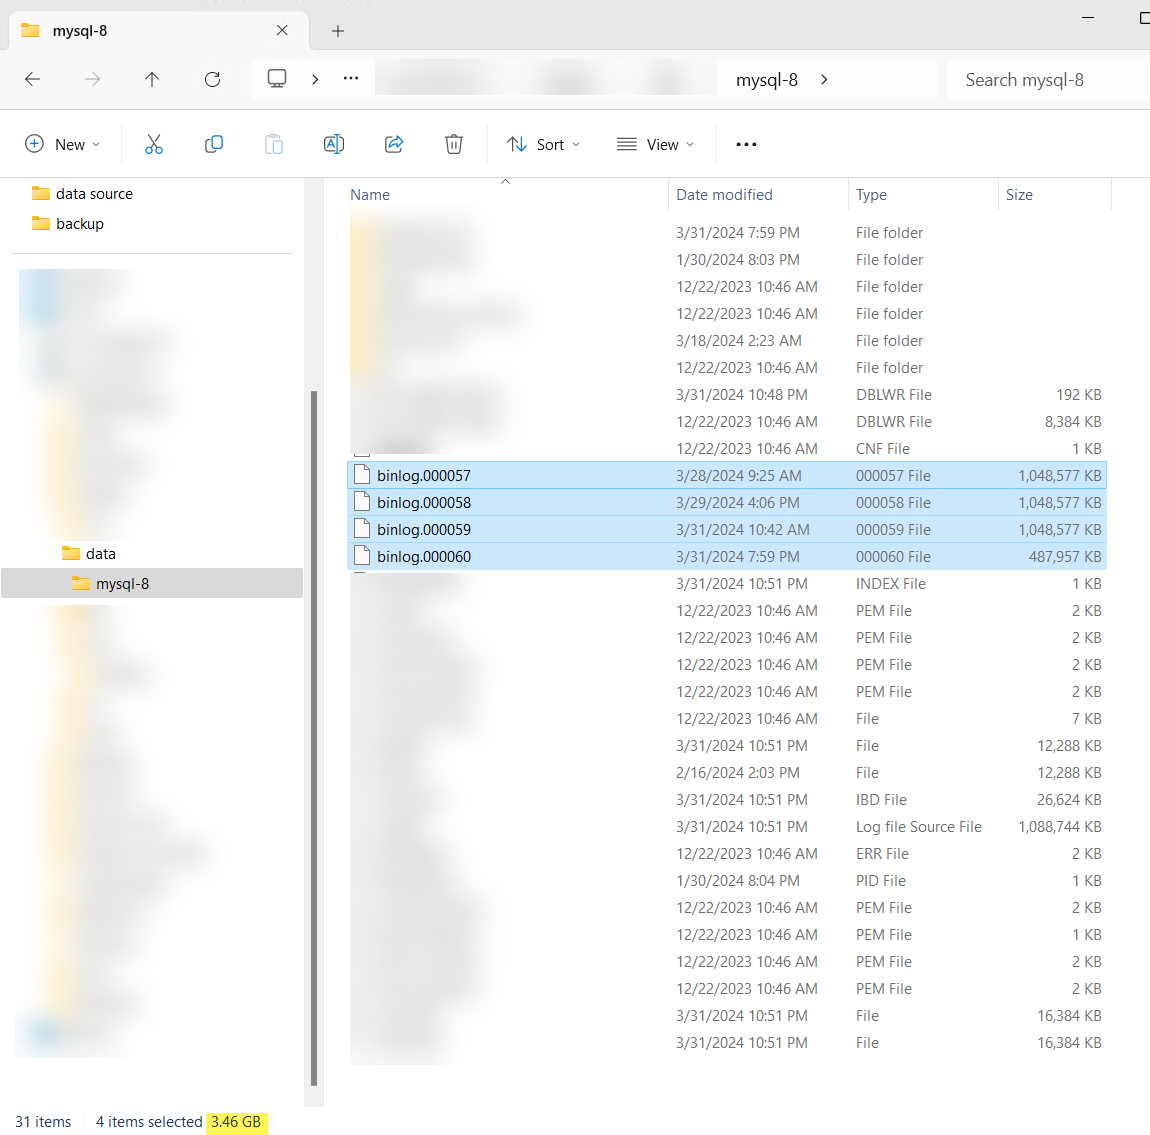Refresh the current folder view
Screen dimensions: 1150x1135
[212, 79]
